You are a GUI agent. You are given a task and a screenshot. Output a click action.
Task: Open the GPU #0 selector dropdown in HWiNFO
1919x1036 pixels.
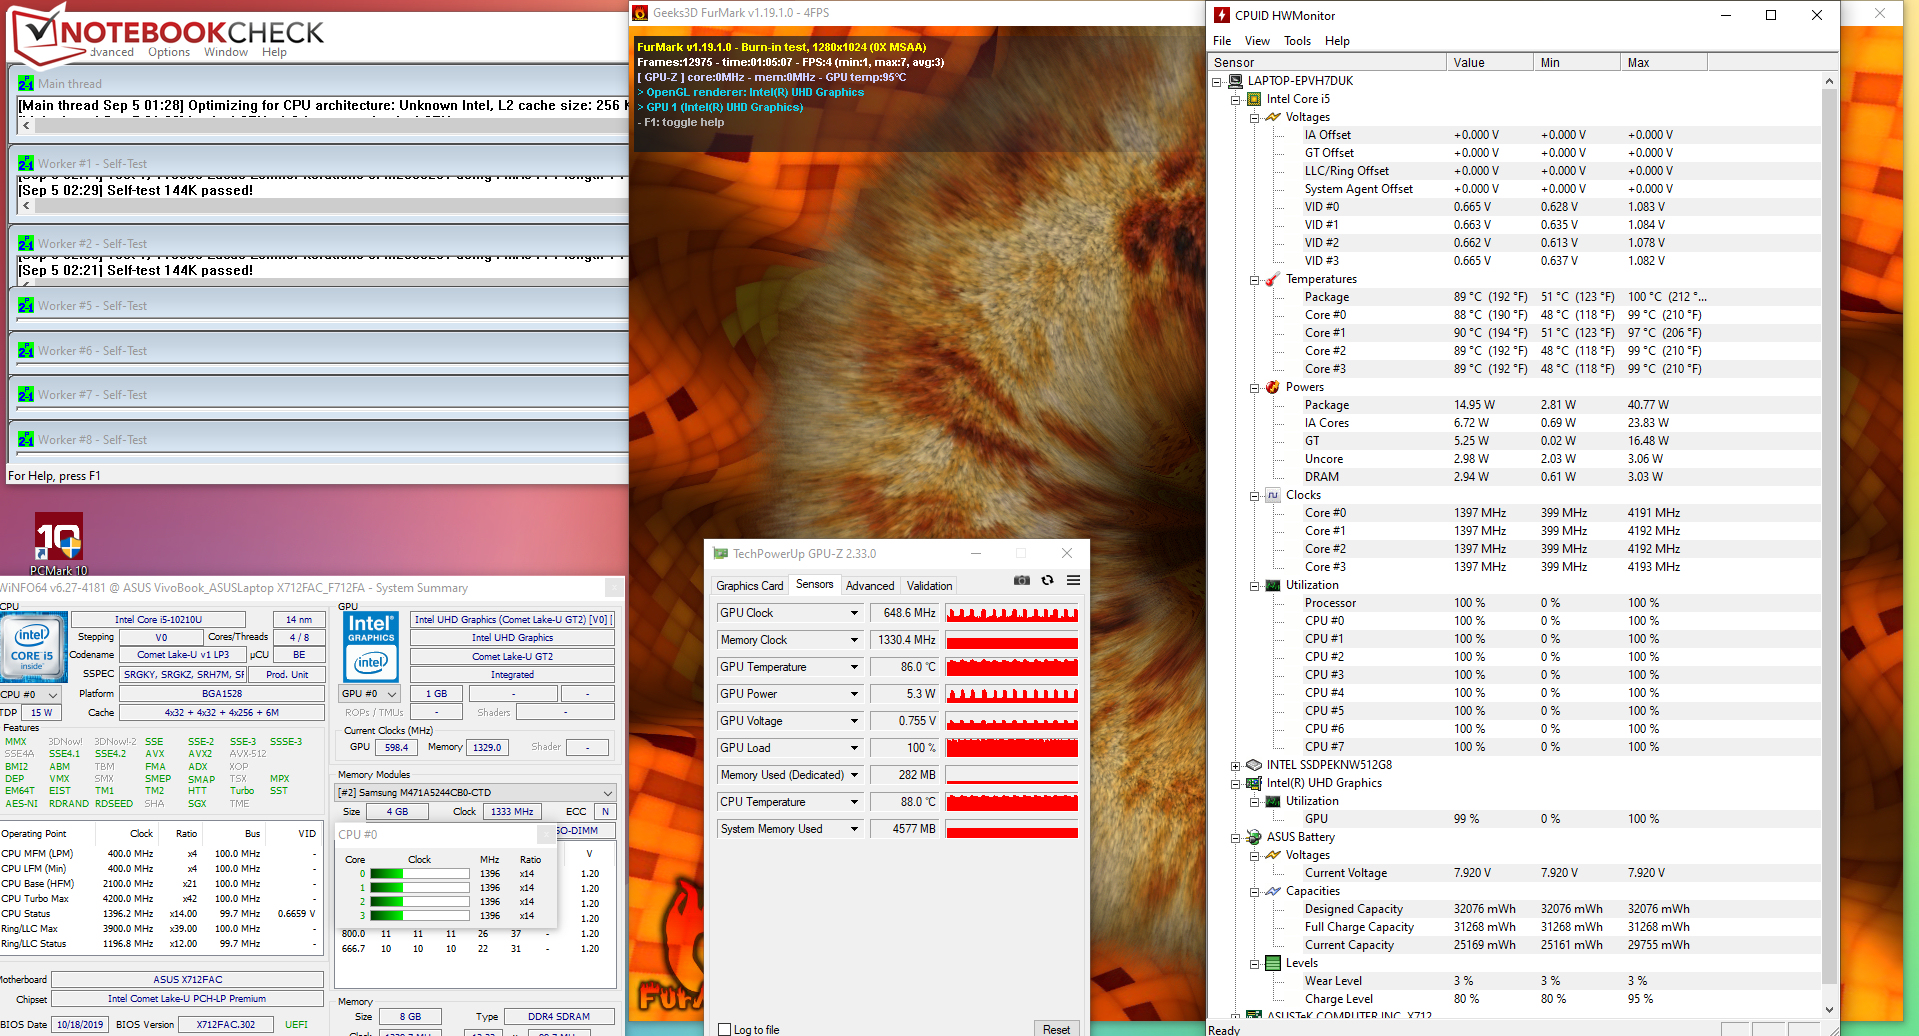pos(369,693)
